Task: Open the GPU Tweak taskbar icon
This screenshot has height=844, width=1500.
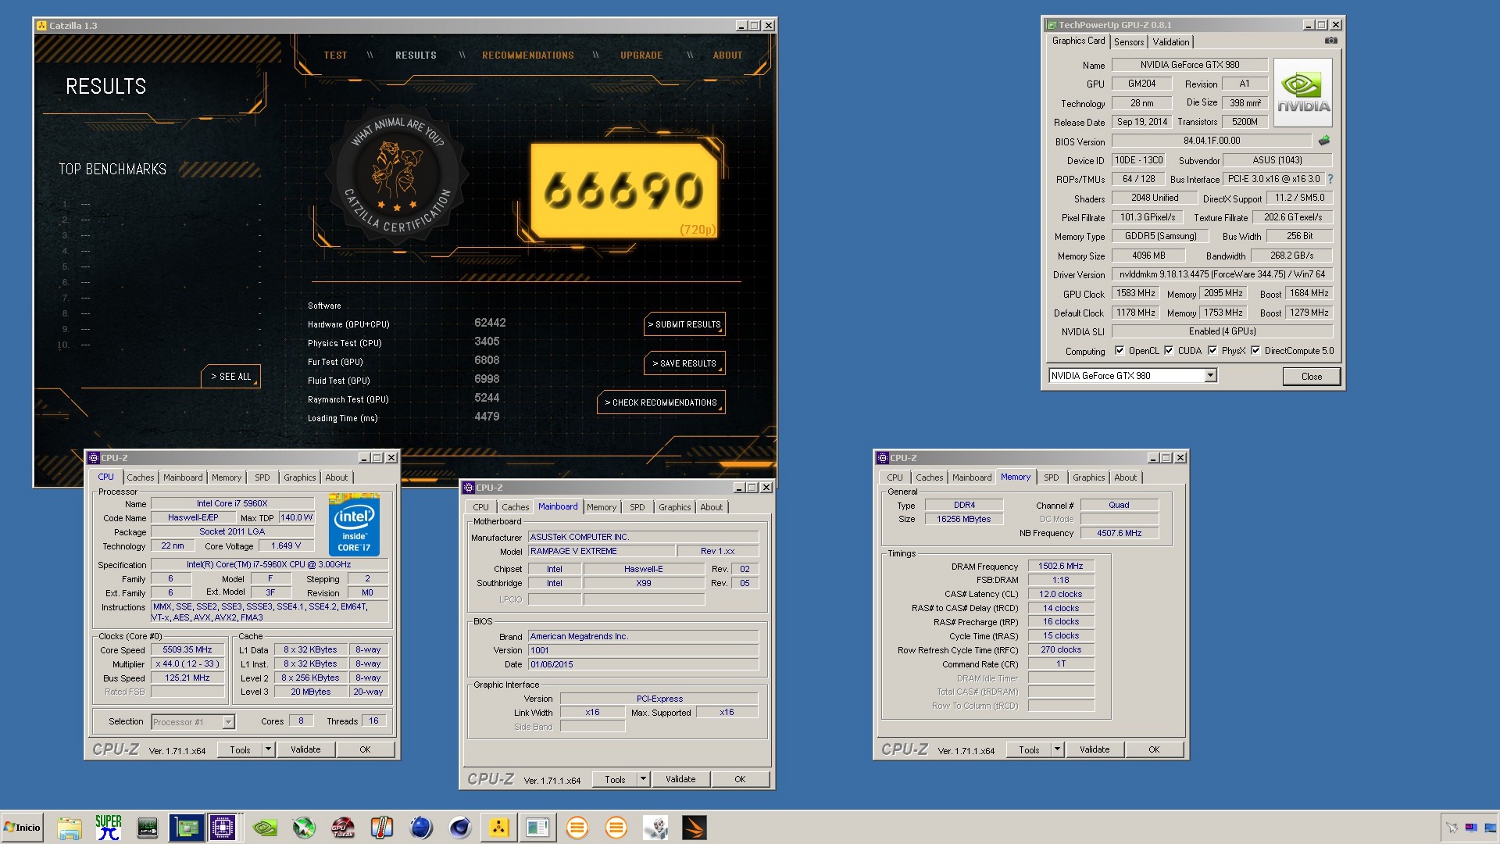Action: point(343,827)
